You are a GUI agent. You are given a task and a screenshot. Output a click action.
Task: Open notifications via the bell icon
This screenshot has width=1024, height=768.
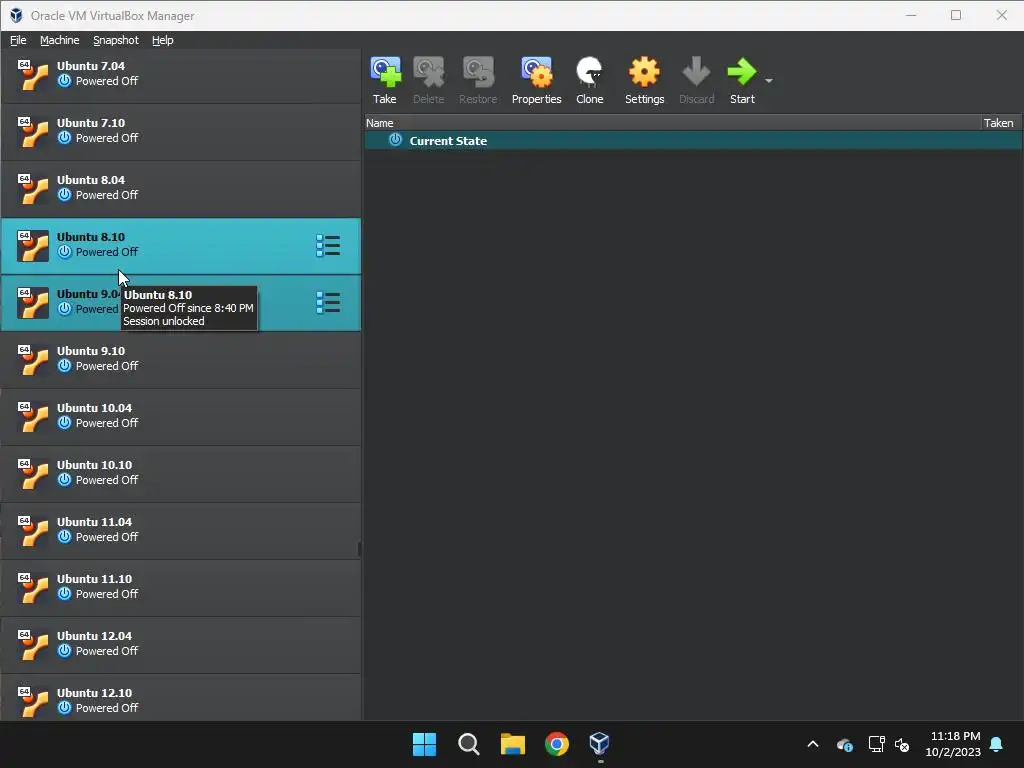[x=997, y=744]
